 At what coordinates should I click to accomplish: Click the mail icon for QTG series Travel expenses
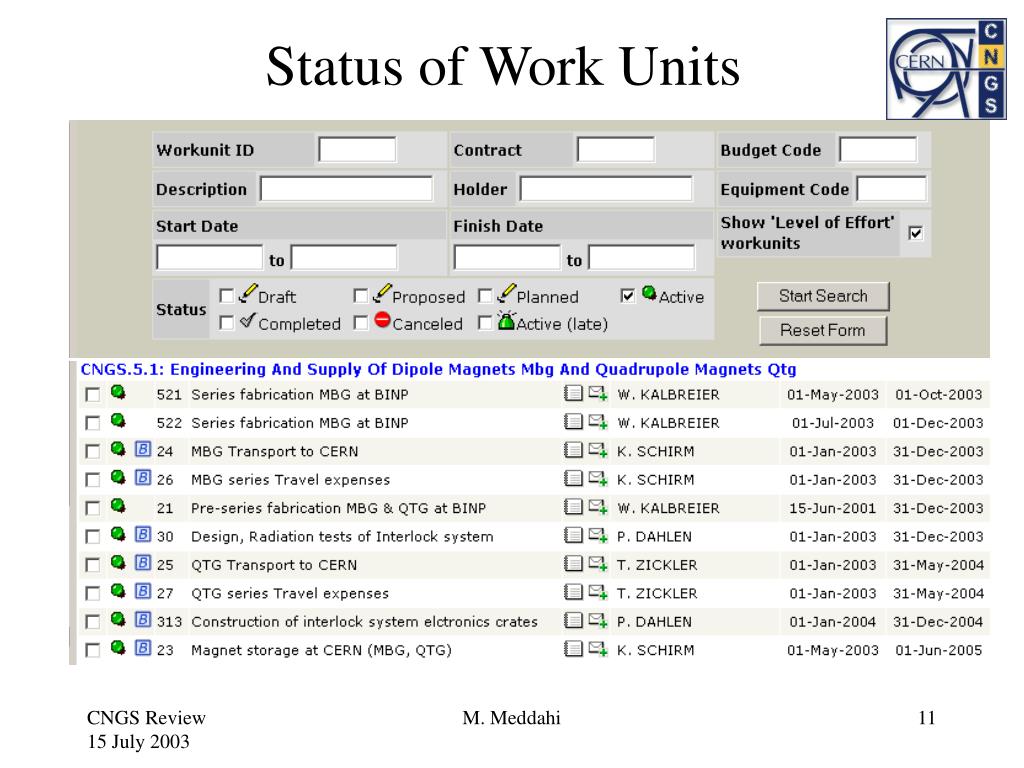pos(598,592)
